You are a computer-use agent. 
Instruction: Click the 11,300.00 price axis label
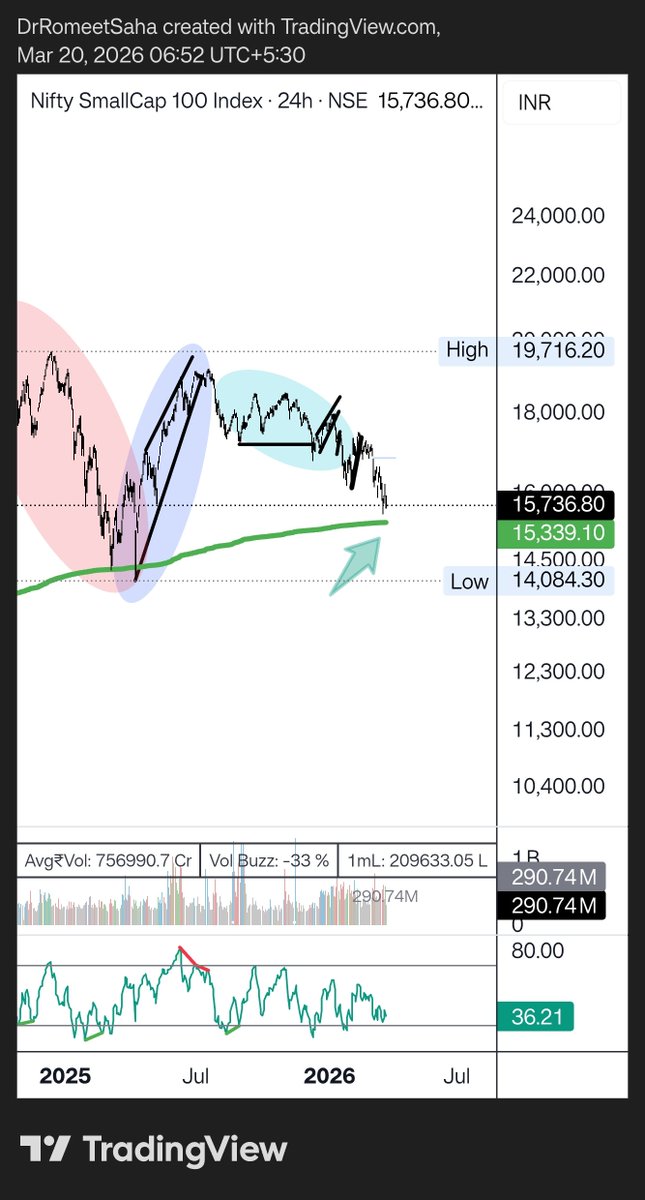[x=558, y=729]
